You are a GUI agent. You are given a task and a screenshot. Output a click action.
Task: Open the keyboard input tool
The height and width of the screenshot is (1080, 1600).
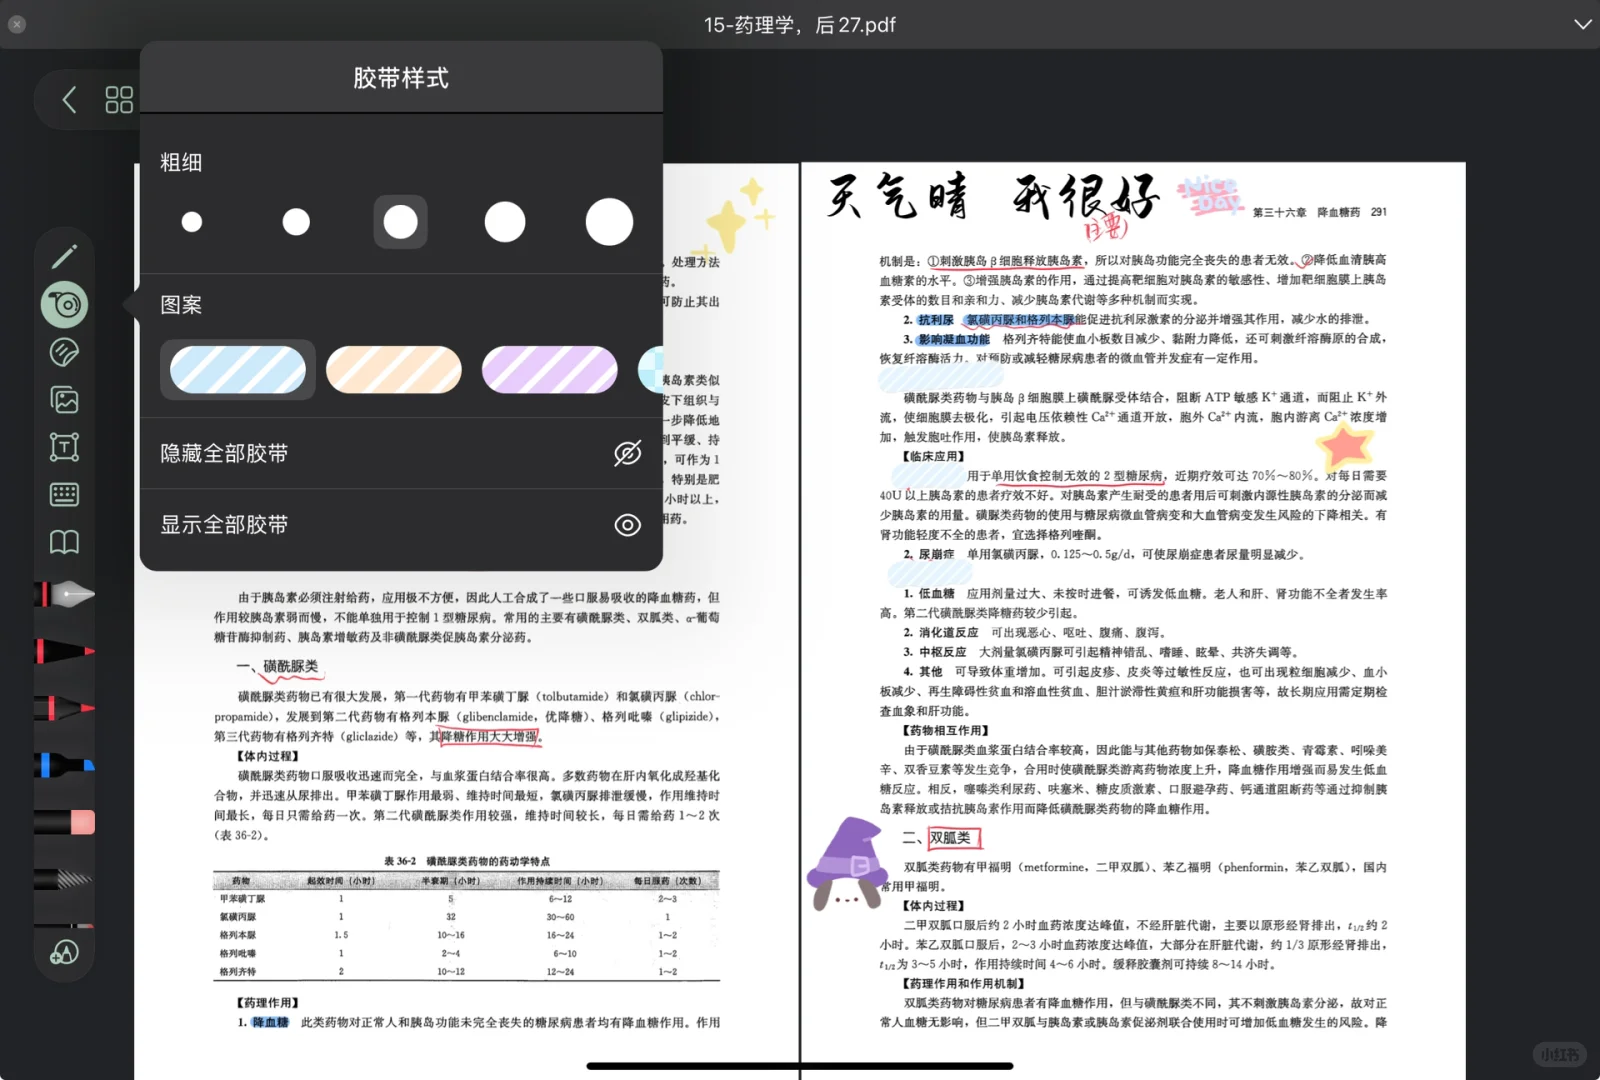pyautogui.click(x=64, y=494)
